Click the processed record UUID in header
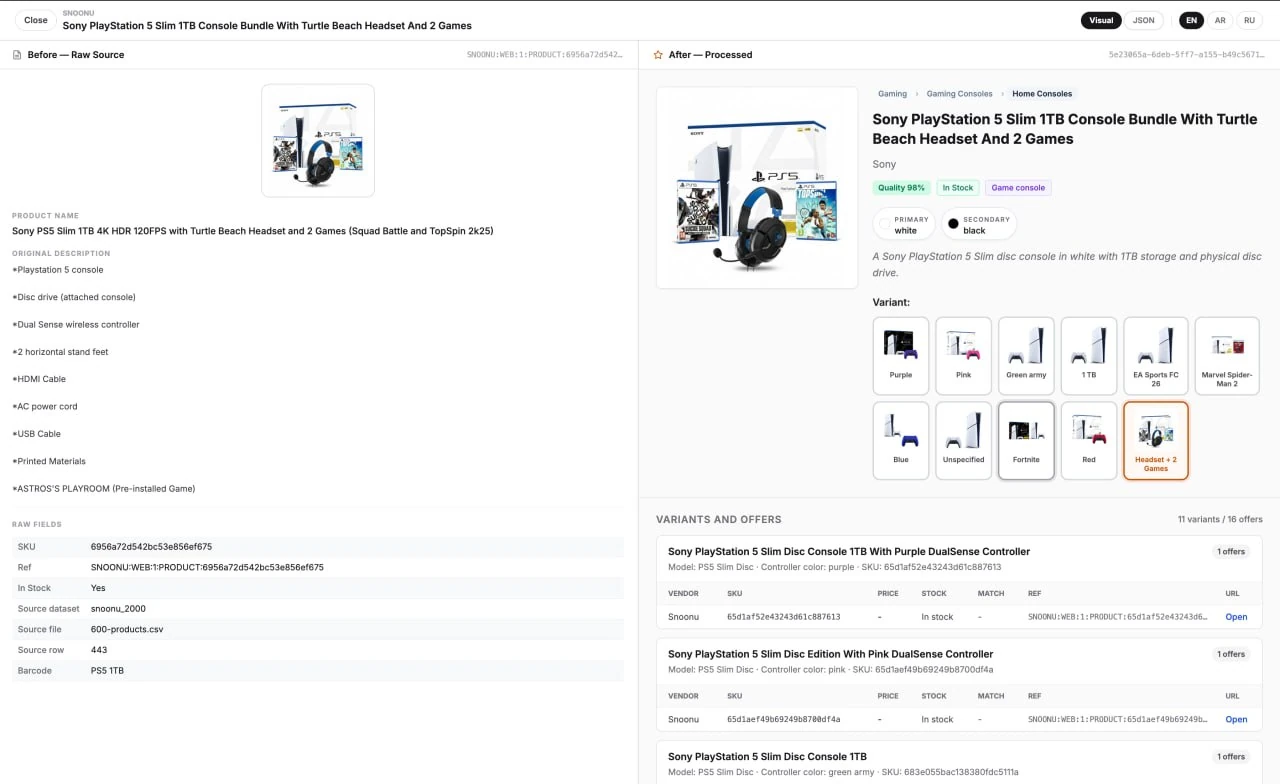The image size is (1280, 784). pyautogui.click(x=1185, y=55)
